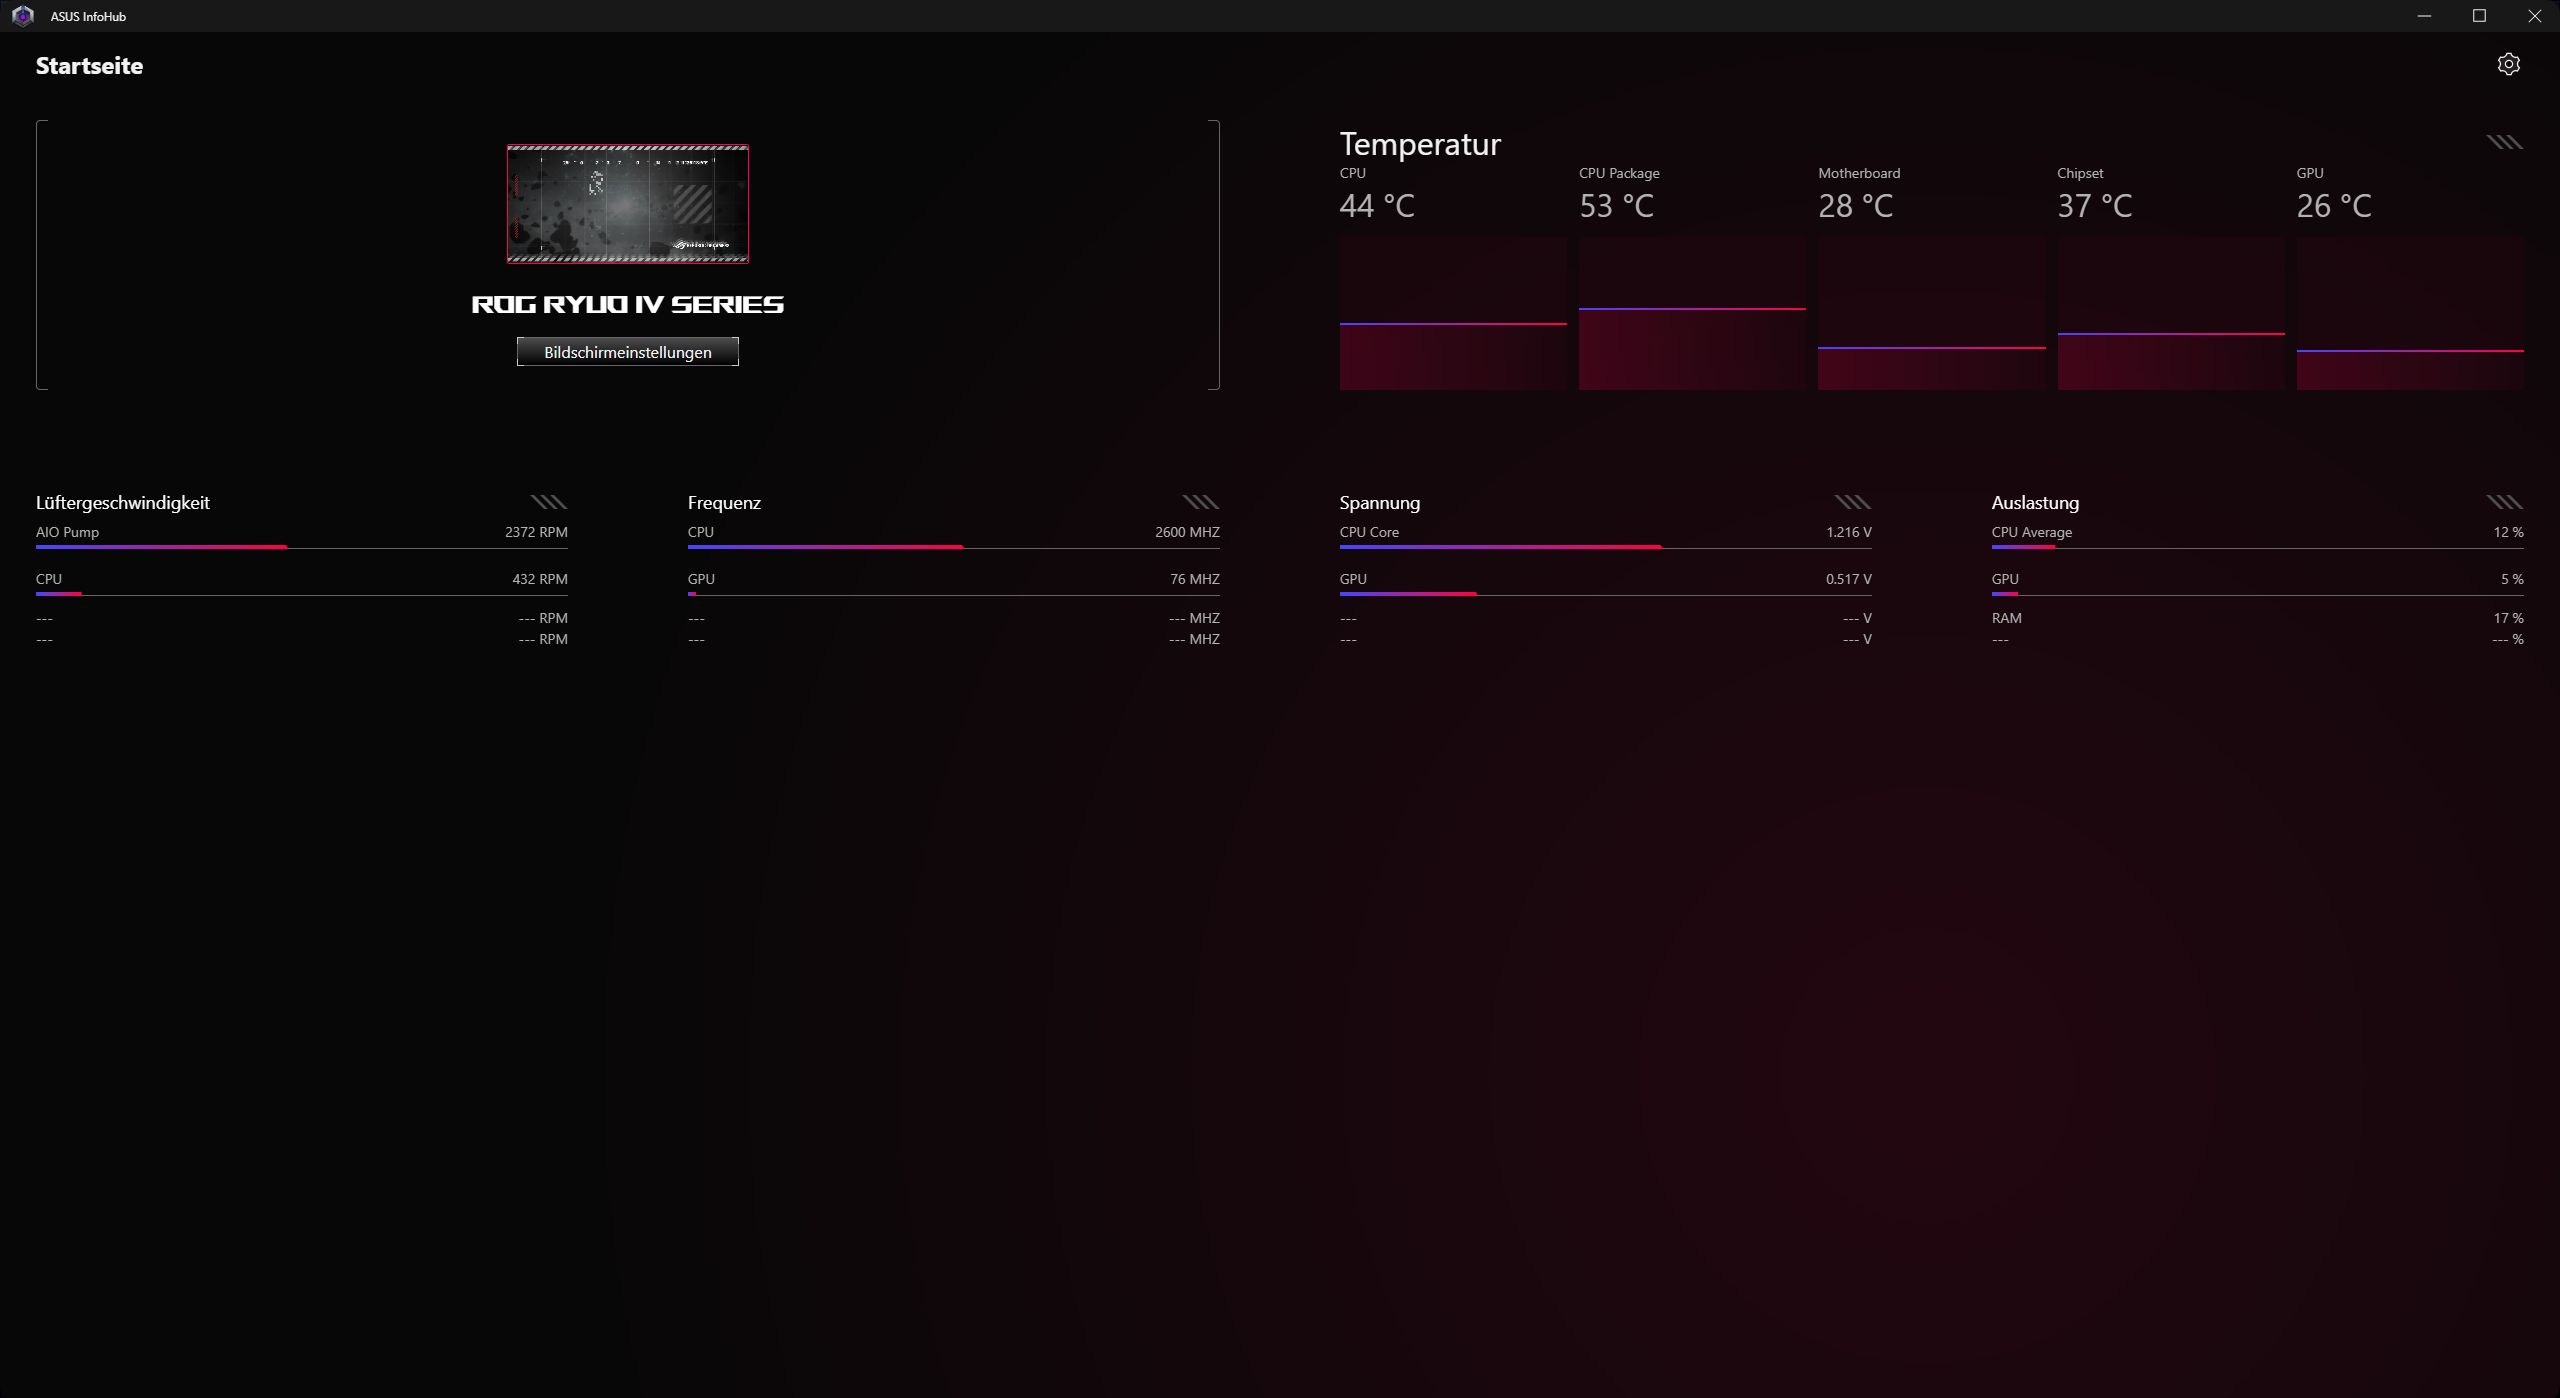Click the ROG Ryuo screen preview thumbnail
Viewport: 2560px width, 1398px height.
click(627, 204)
